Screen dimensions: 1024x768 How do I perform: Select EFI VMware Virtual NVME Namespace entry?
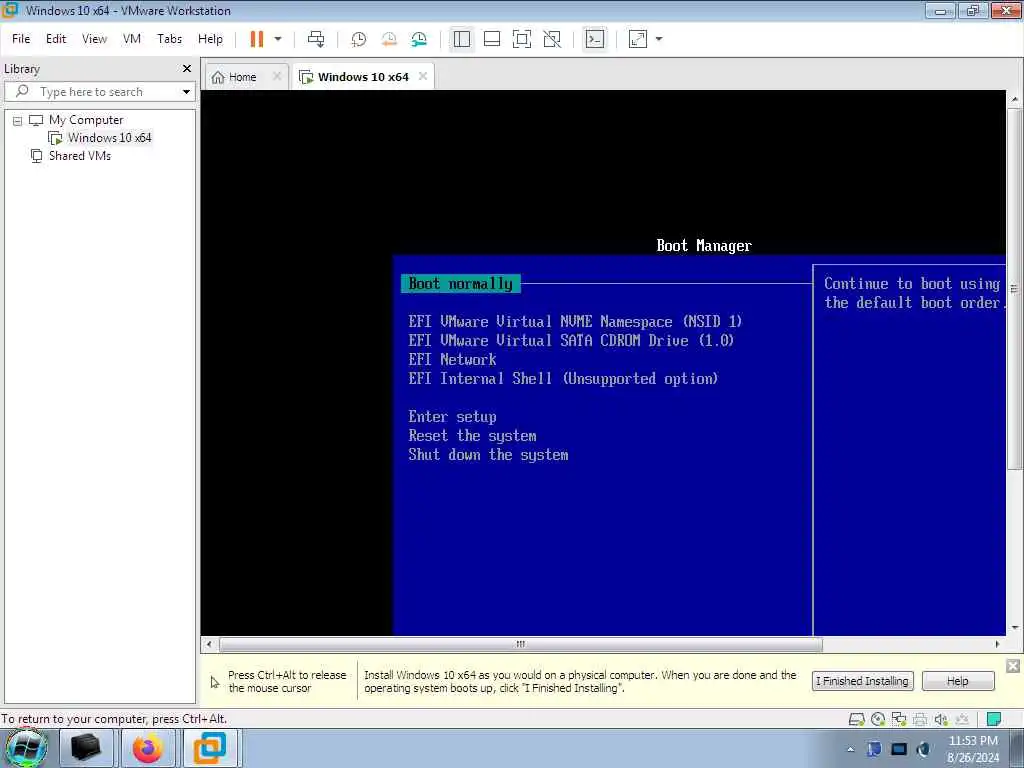[575, 321]
